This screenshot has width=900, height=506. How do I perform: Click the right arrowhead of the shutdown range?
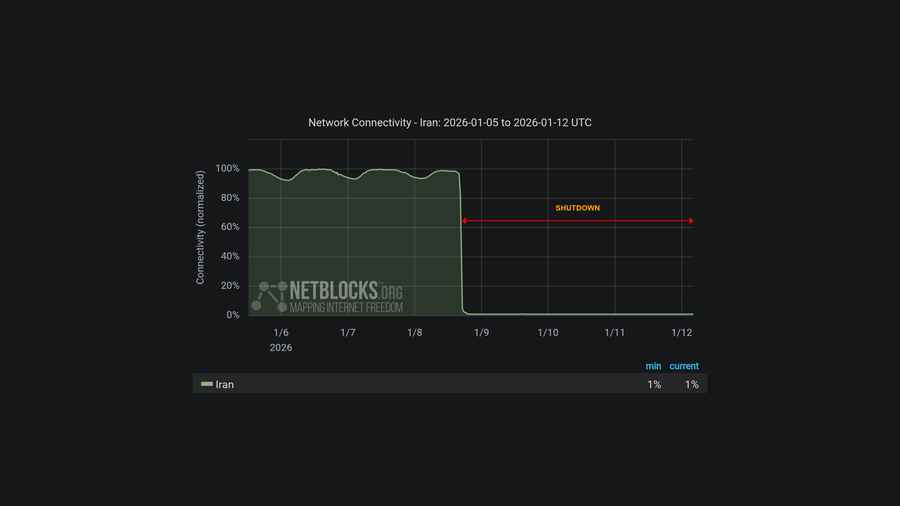[690, 221]
